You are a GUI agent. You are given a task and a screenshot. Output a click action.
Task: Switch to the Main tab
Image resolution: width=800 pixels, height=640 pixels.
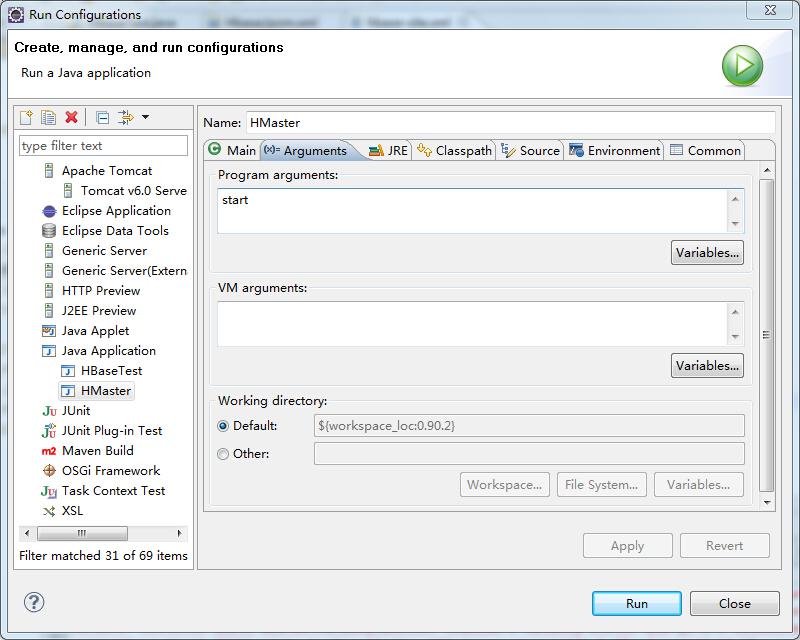[232, 150]
